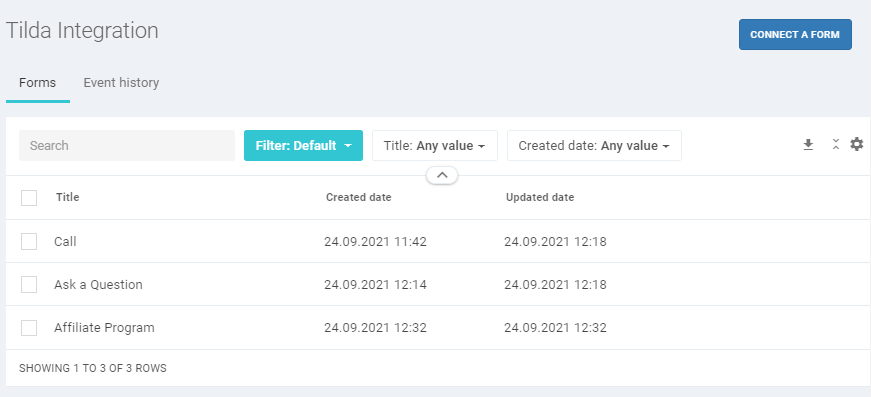This screenshot has width=871, height=397.
Task: Select the Ask a Question row checkbox
Action: tap(29, 284)
